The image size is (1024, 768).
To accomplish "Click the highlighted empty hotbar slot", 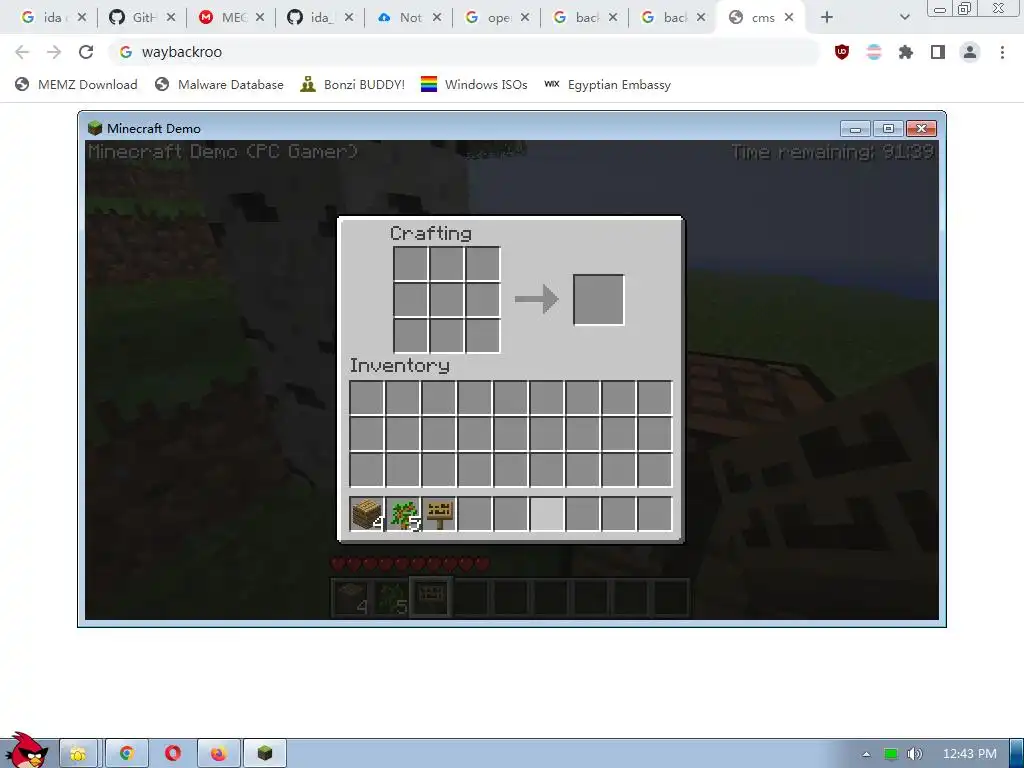I will coord(547,514).
